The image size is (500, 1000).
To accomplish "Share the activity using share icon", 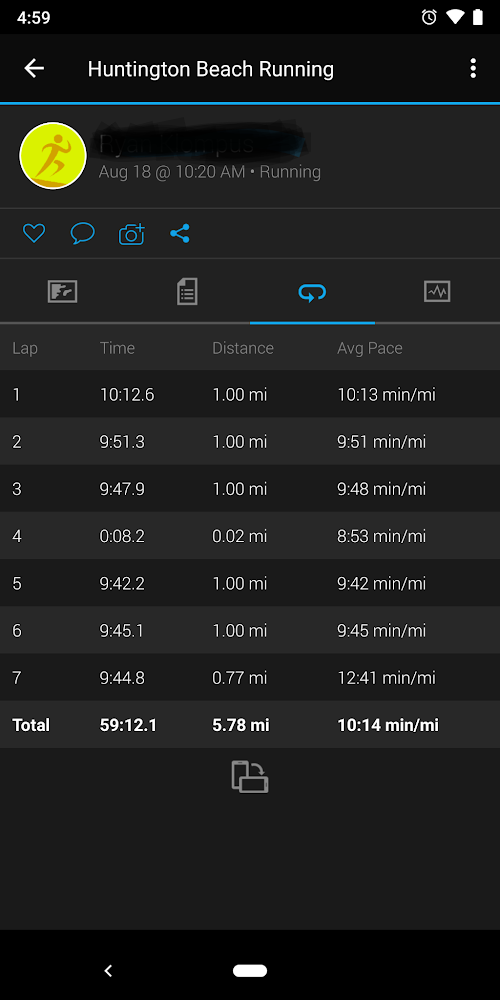I will pos(180,233).
